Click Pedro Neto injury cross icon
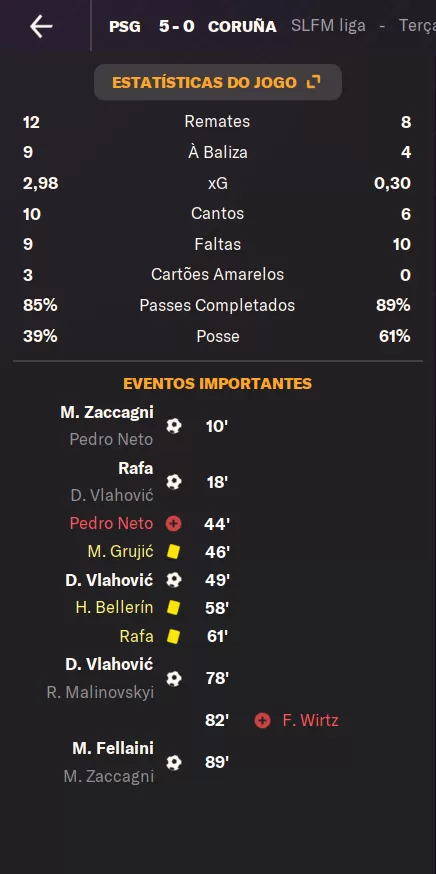 pos(173,523)
